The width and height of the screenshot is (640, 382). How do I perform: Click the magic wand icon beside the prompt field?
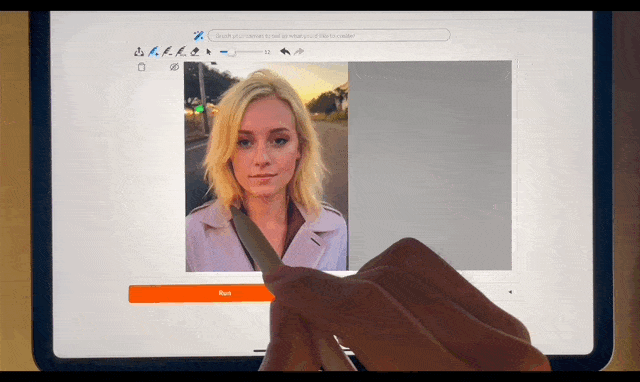(x=199, y=36)
